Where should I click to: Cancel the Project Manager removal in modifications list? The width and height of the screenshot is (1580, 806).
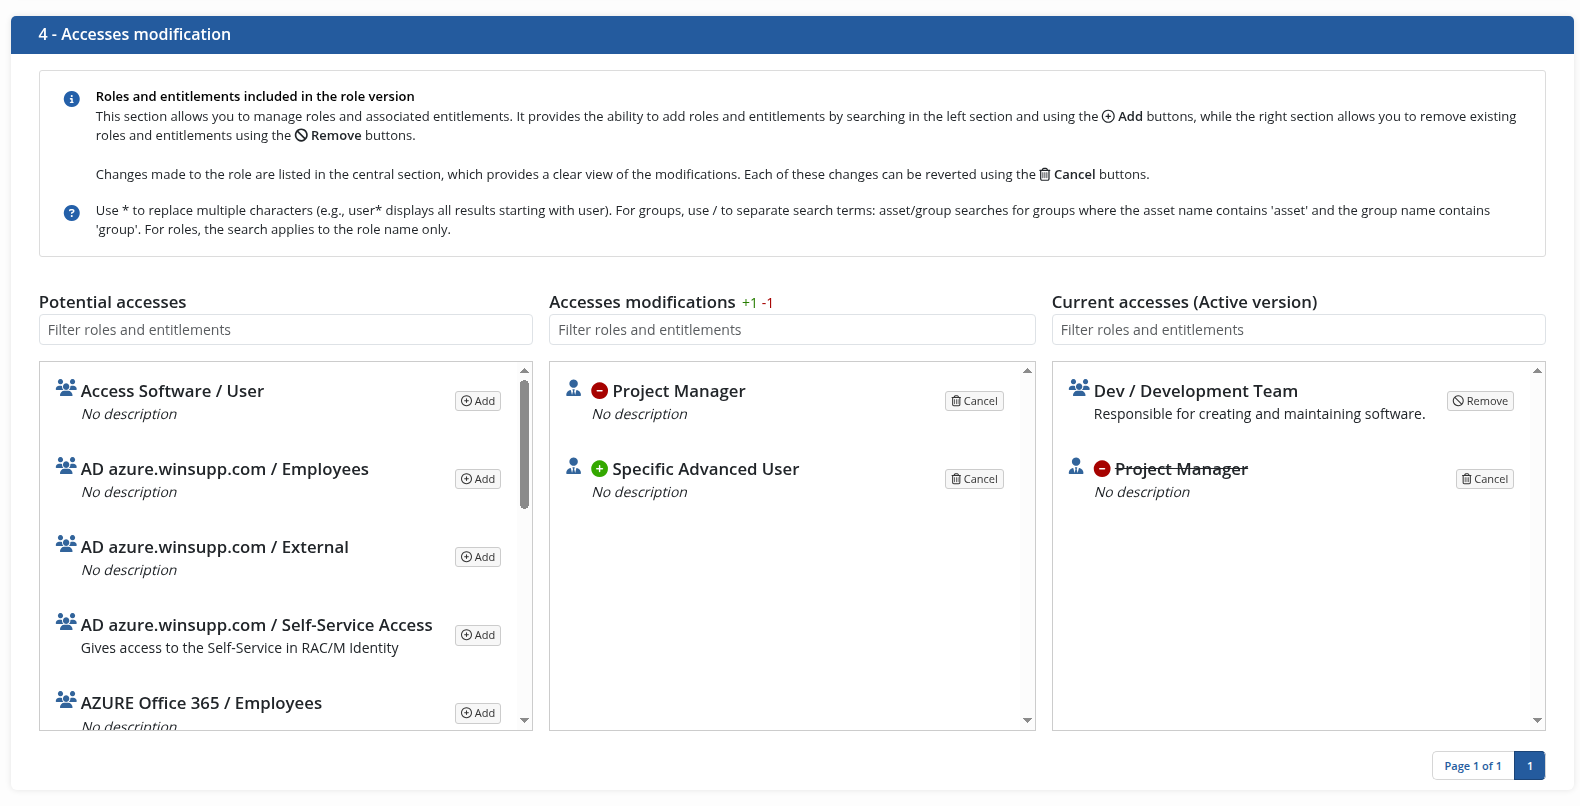coord(974,401)
